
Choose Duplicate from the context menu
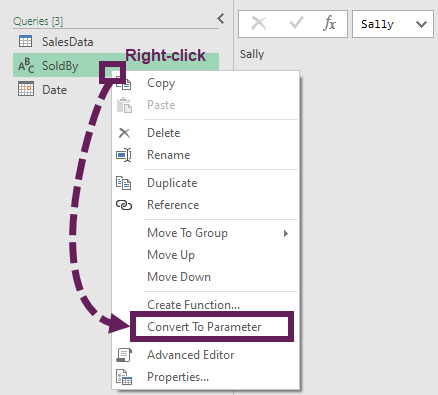[205, 183]
